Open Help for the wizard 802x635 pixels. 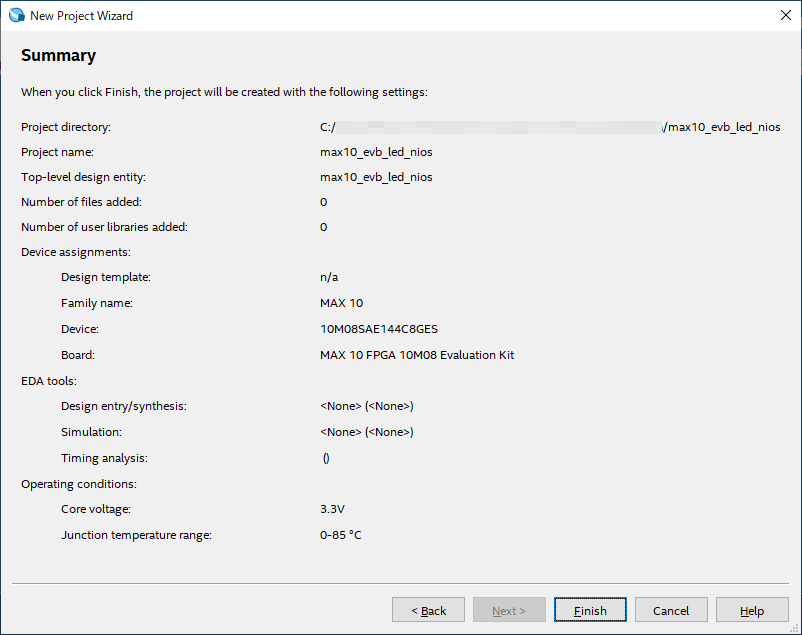click(x=752, y=610)
